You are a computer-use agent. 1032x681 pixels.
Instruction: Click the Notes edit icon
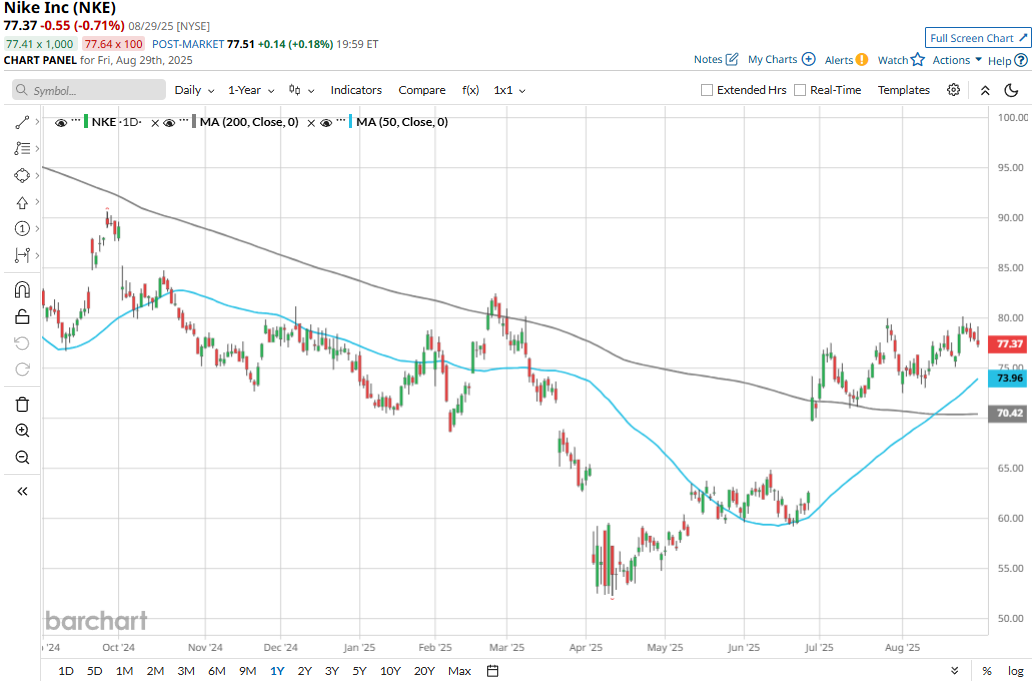pyautogui.click(x=732, y=59)
